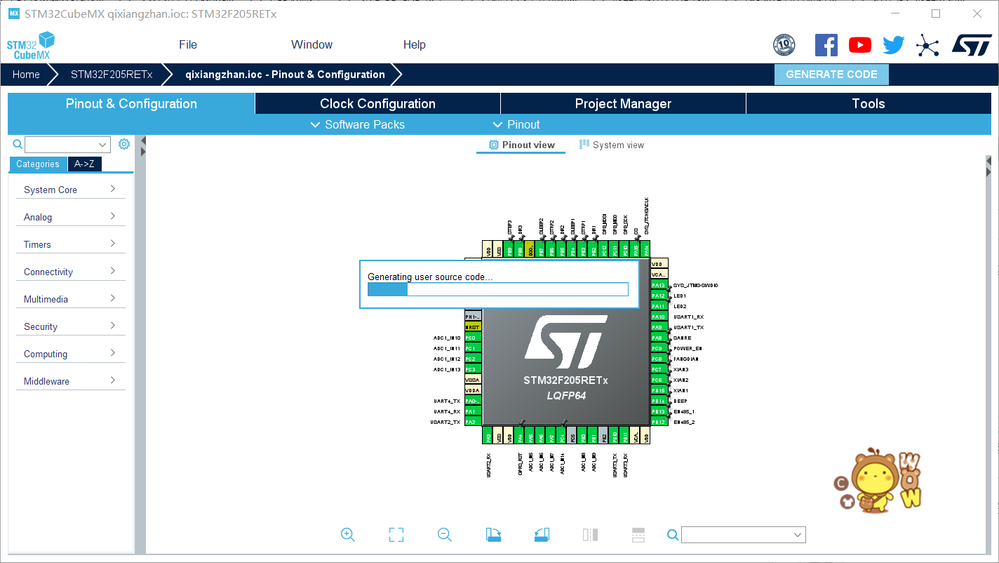Click the pin search magnifier icon
The height and width of the screenshot is (563, 999).
tap(673, 535)
